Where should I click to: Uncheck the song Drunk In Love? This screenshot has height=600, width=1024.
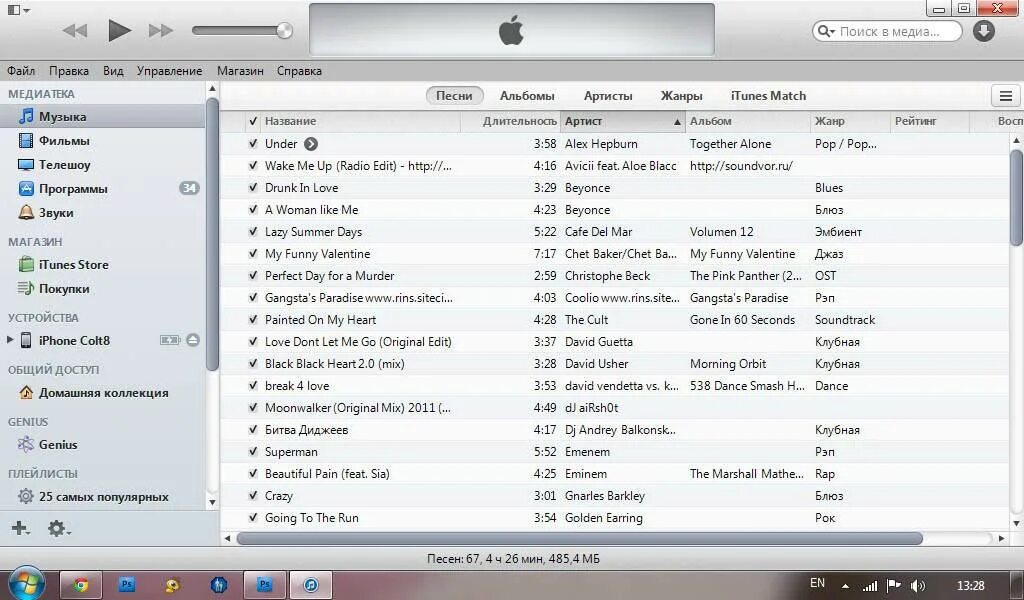tap(253, 187)
